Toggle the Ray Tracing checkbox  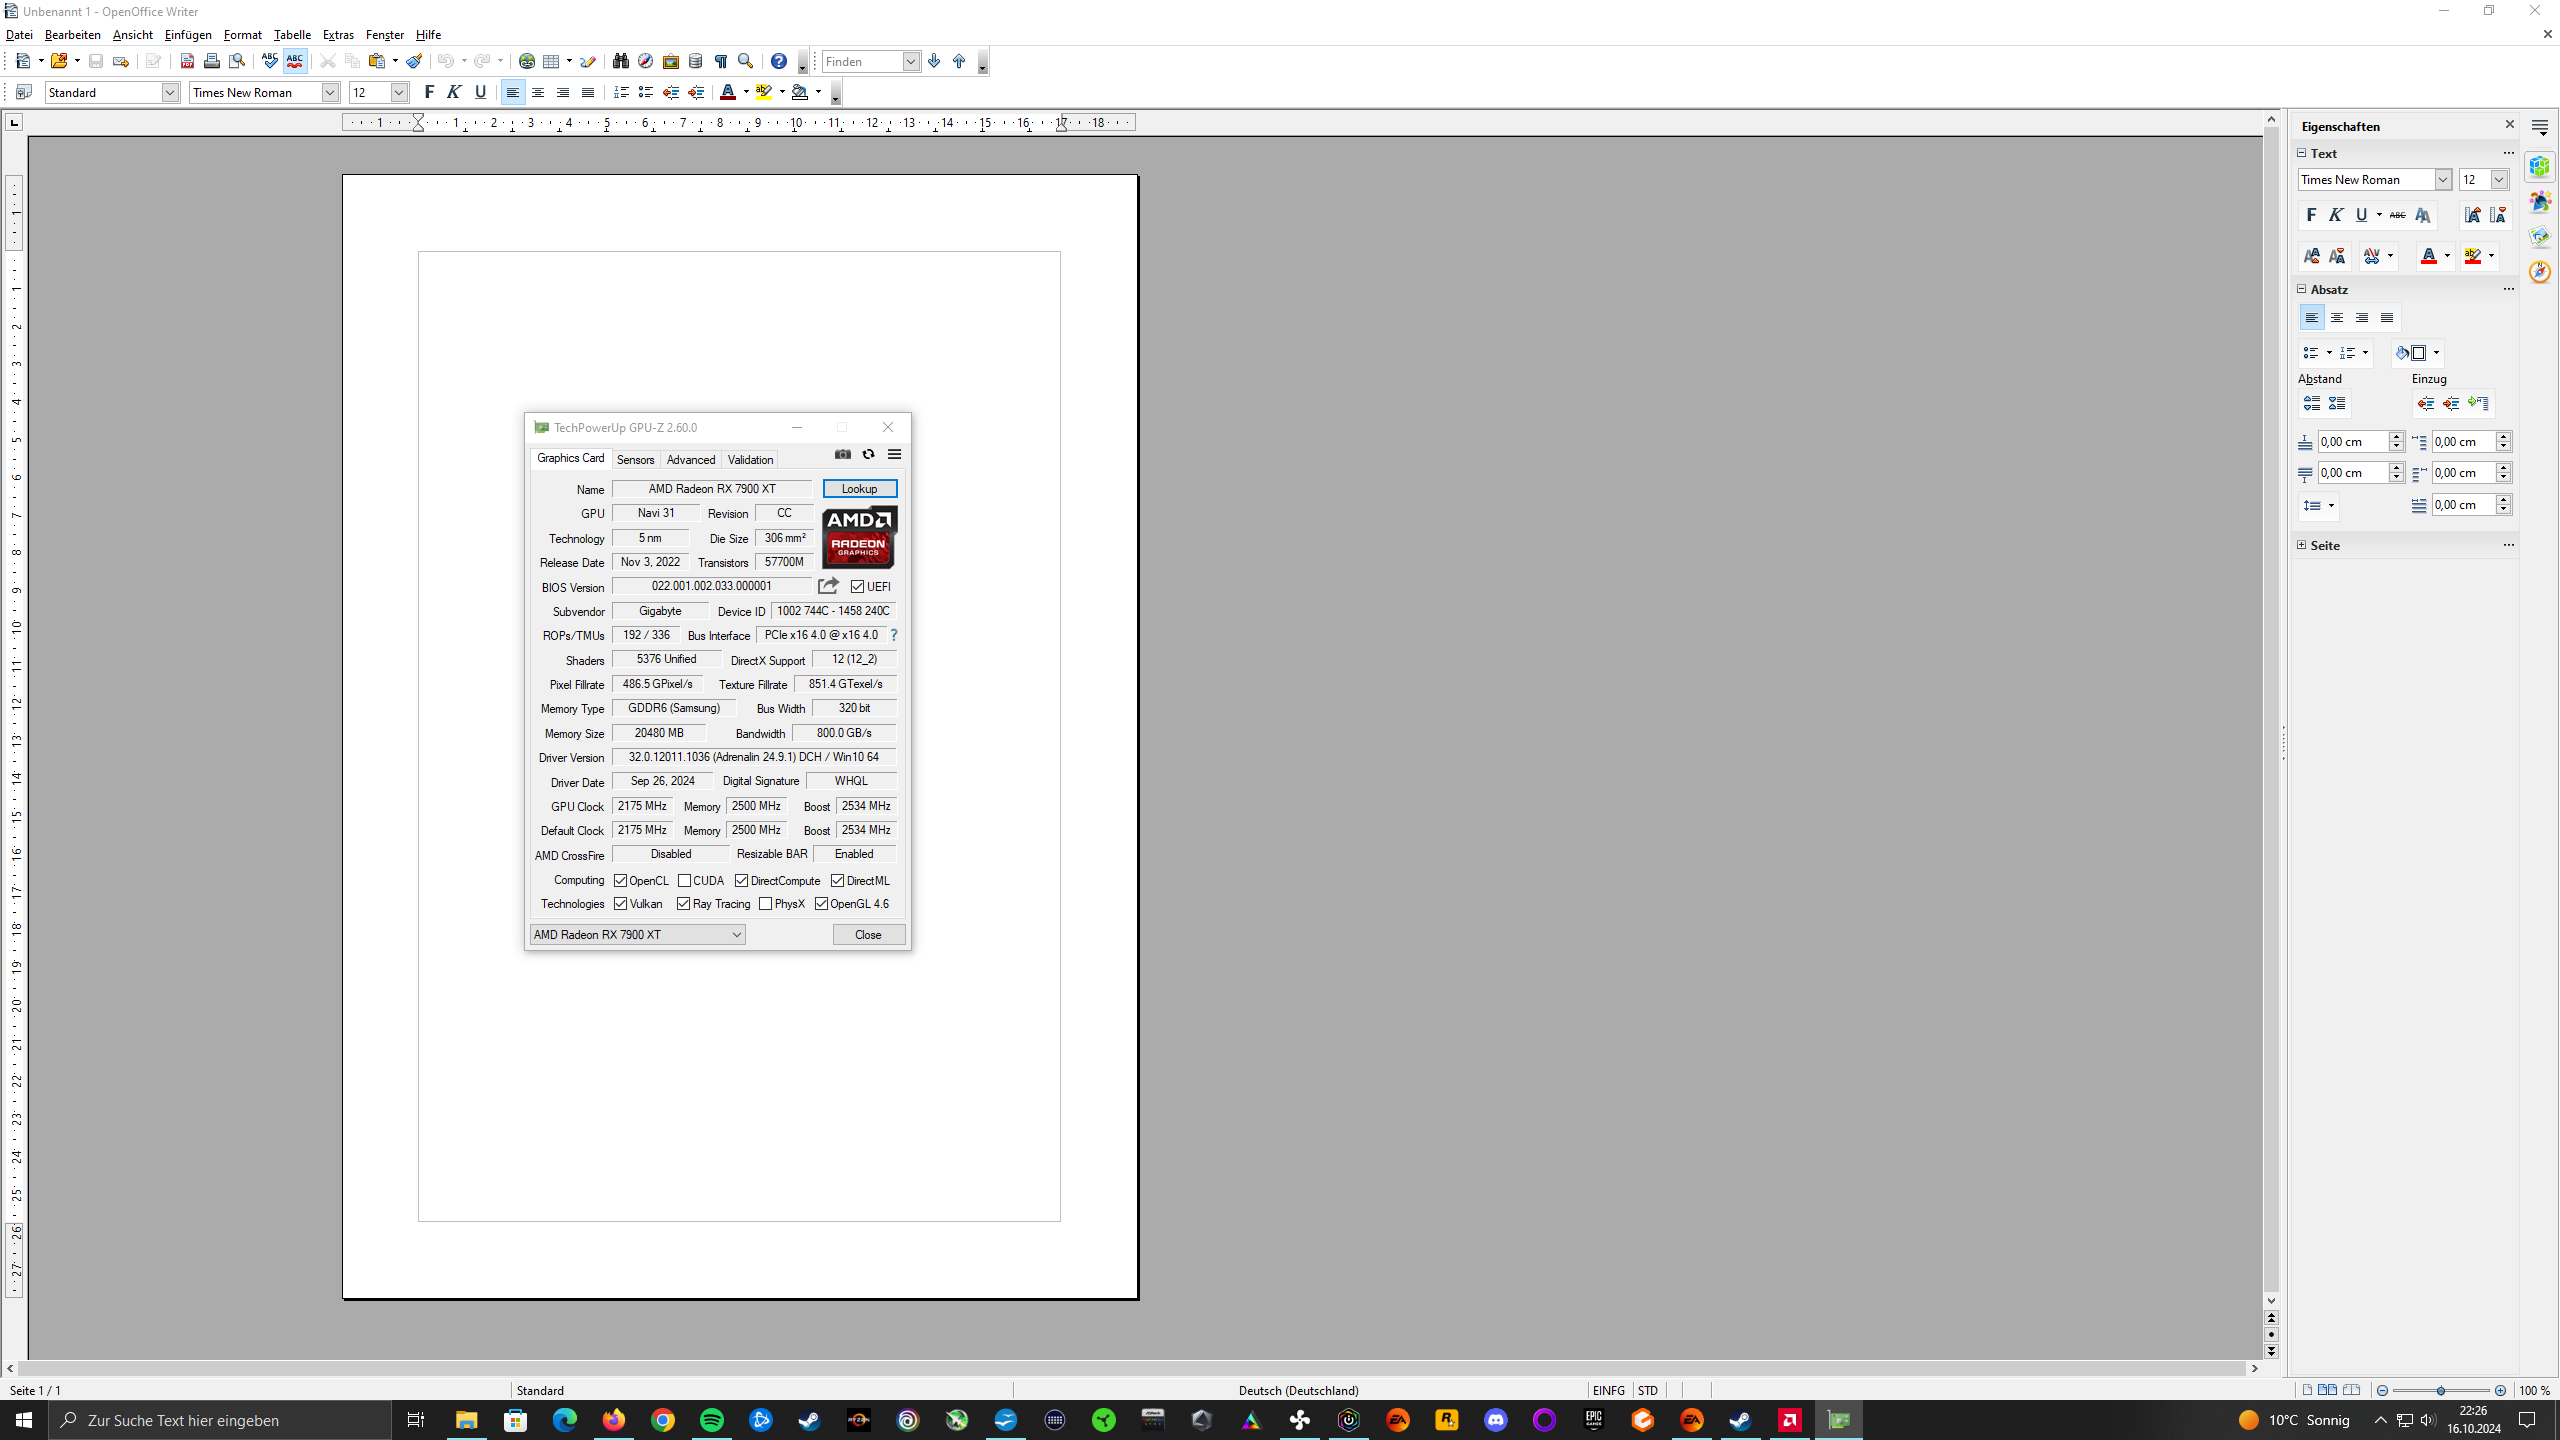[684, 904]
